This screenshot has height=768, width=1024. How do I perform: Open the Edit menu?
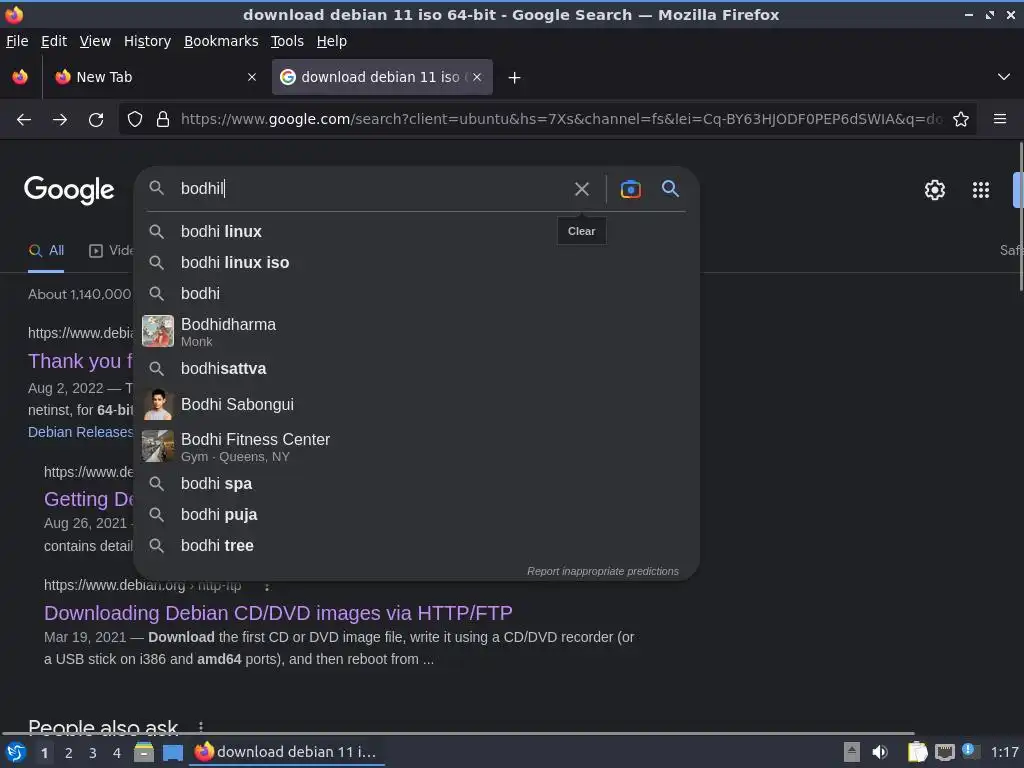[x=54, y=41]
